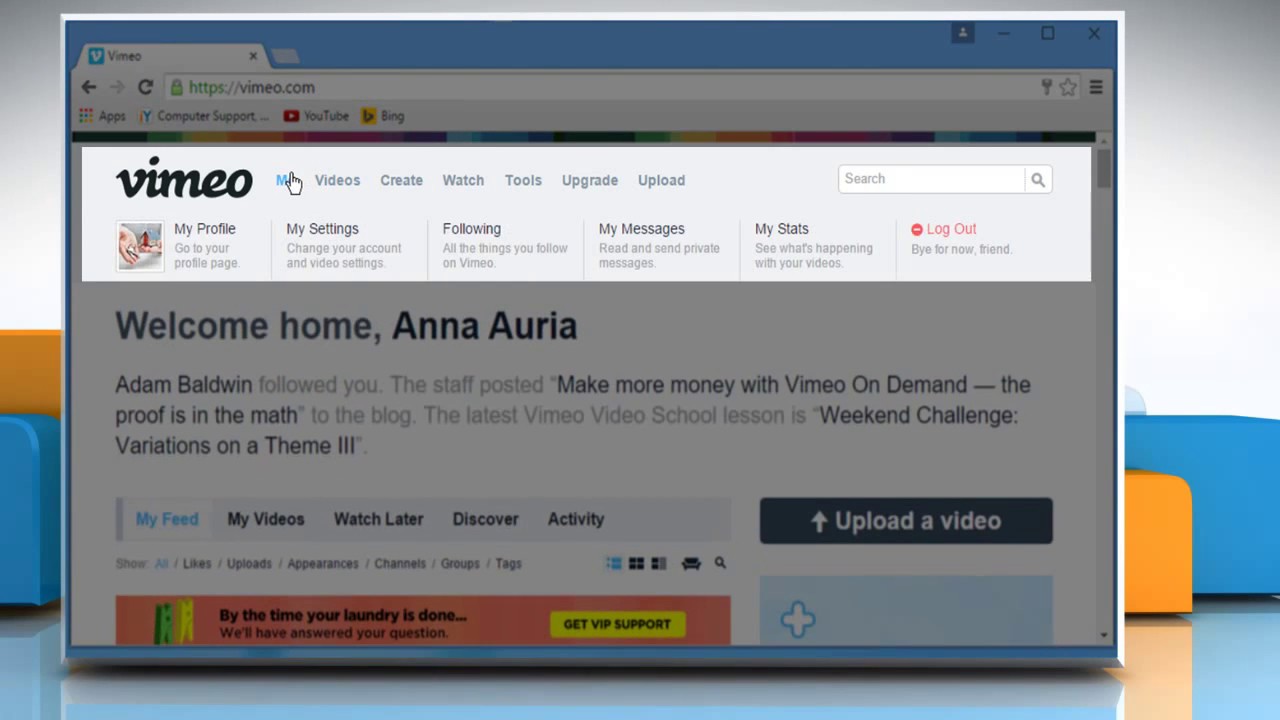This screenshot has height=720, width=1280.
Task: Open the Make more money blog link
Action: coord(572,400)
